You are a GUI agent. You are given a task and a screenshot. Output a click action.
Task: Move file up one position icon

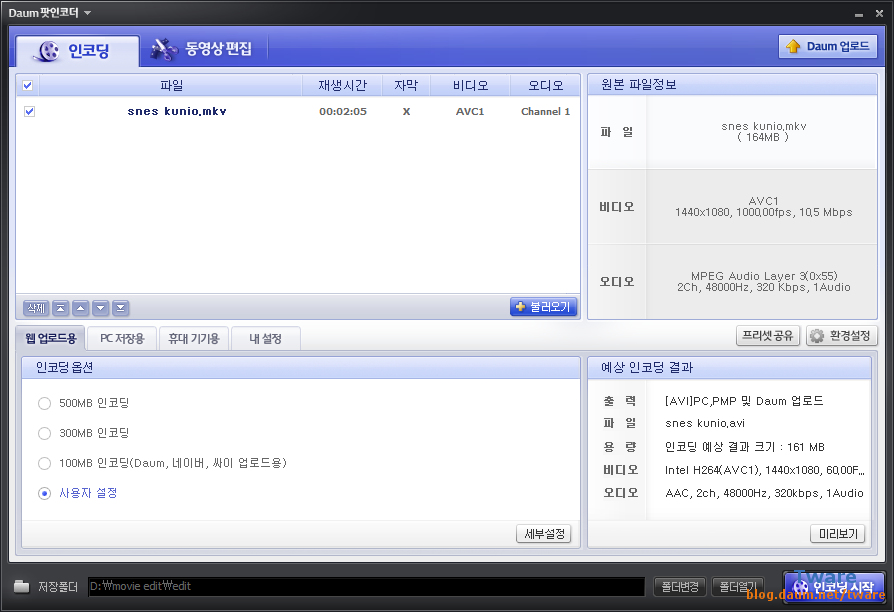click(x=80, y=308)
